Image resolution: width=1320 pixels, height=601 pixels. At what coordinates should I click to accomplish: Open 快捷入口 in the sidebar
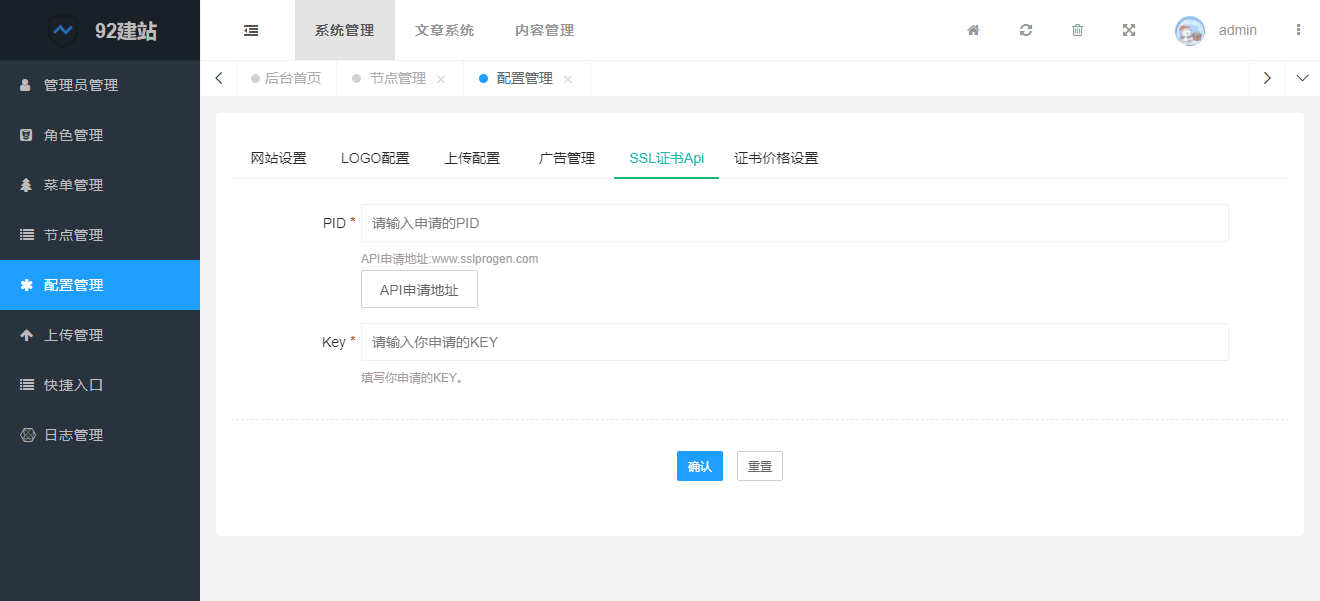(100, 385)
